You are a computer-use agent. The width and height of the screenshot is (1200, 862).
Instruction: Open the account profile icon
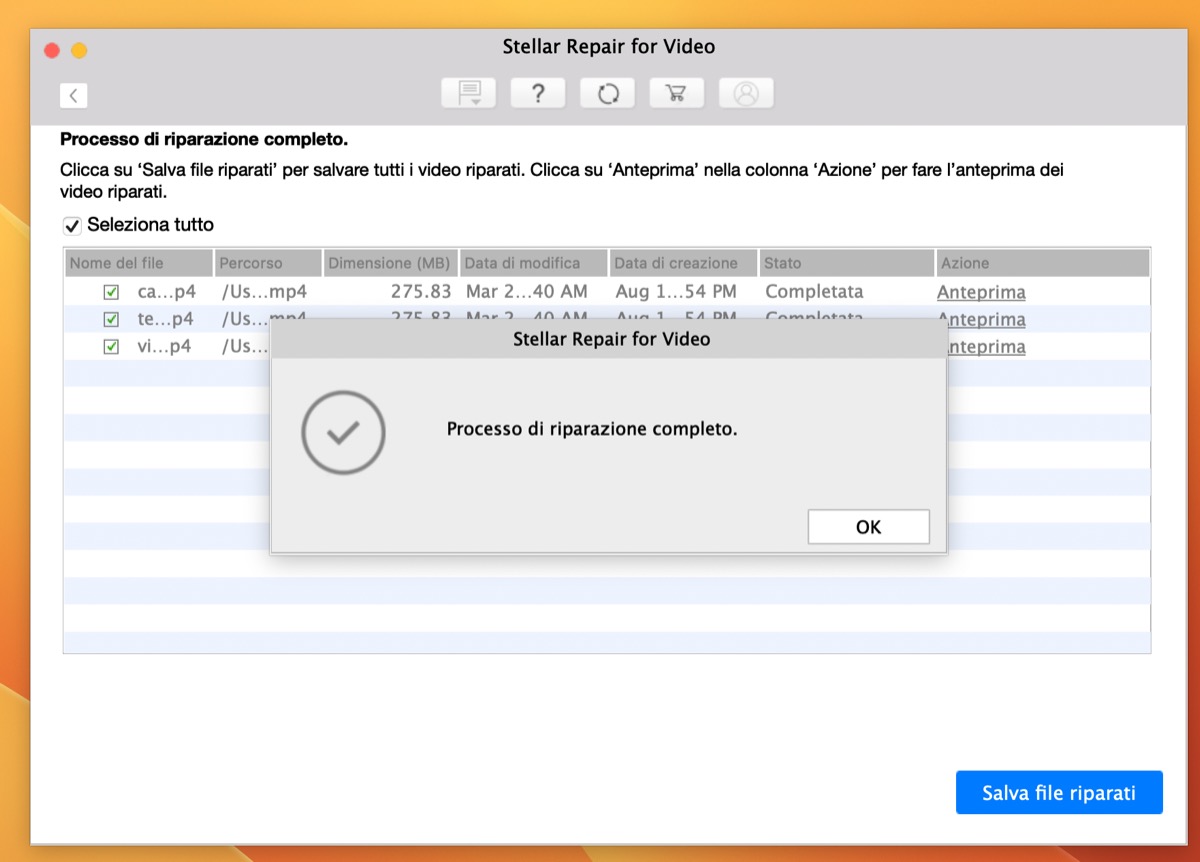pos(746,92)
